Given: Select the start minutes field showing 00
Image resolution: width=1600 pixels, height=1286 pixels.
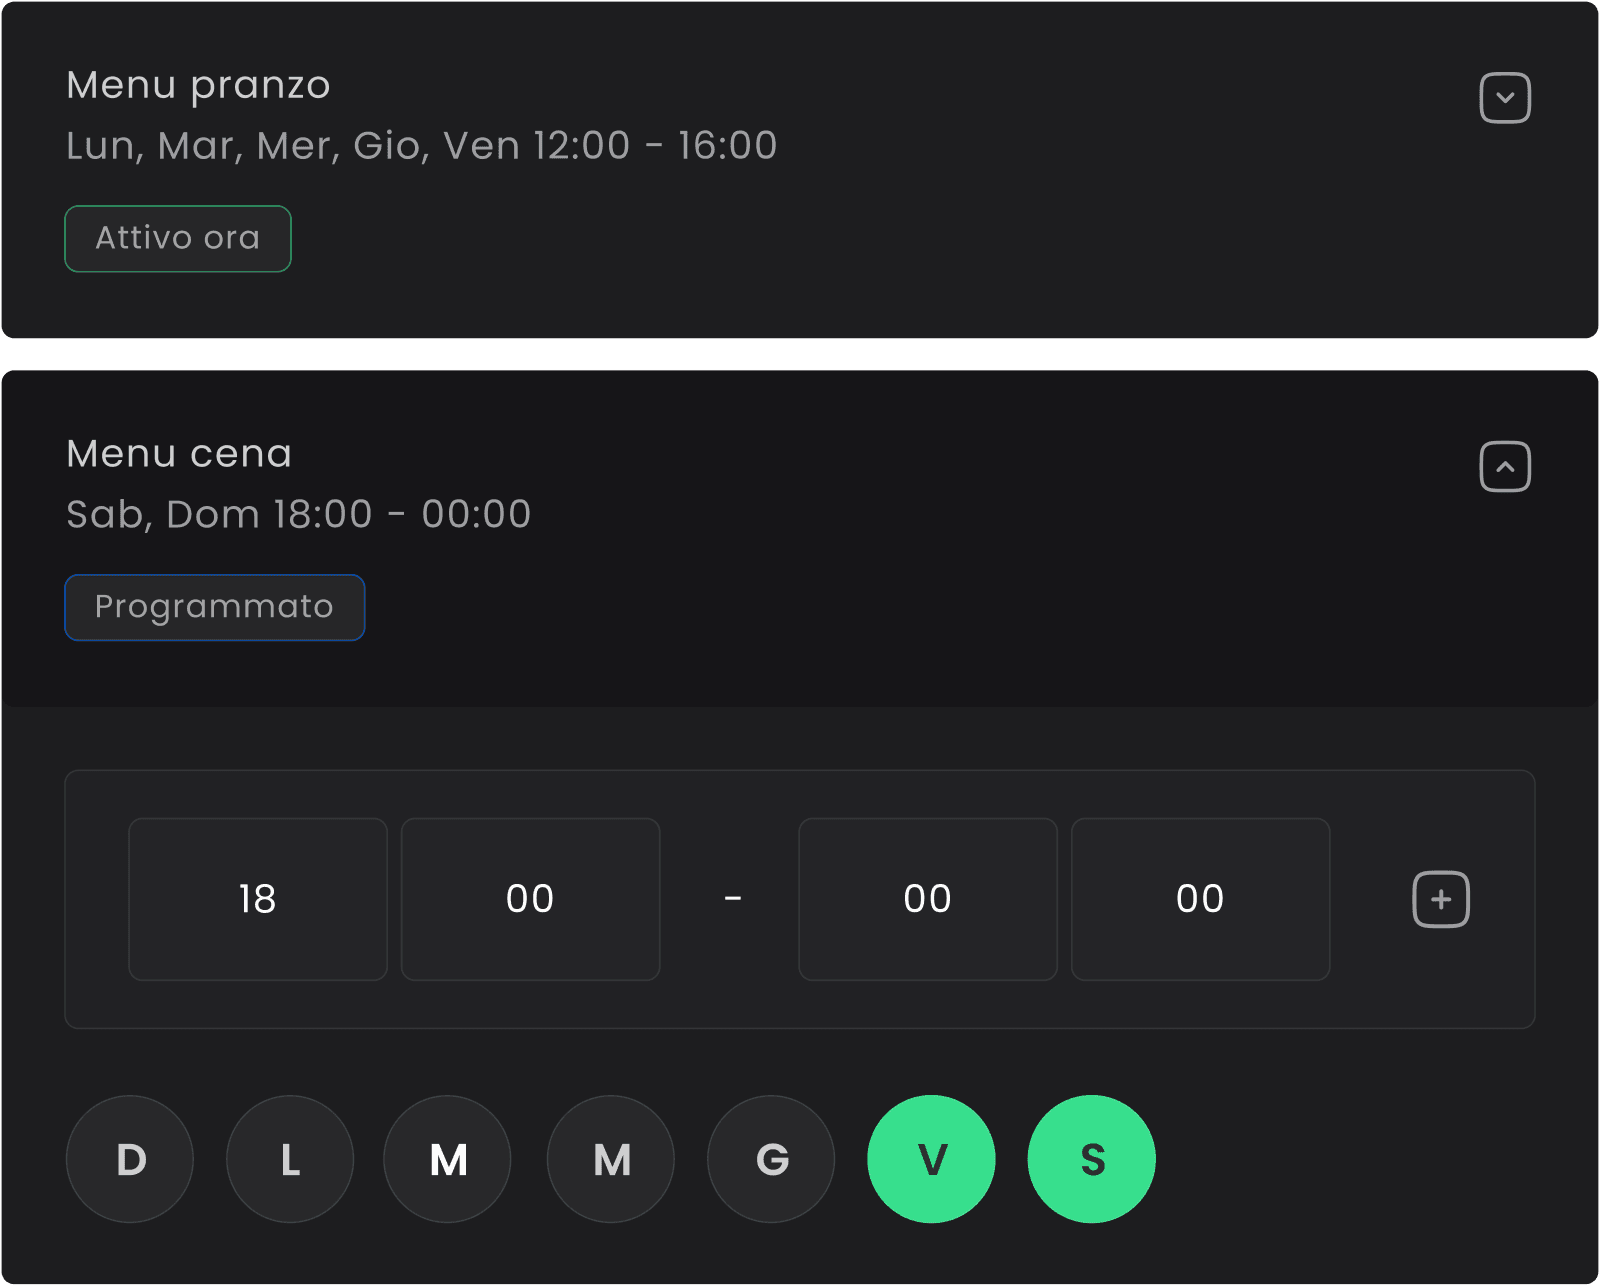Looking at the screenshot, I should tap(530, 899).
